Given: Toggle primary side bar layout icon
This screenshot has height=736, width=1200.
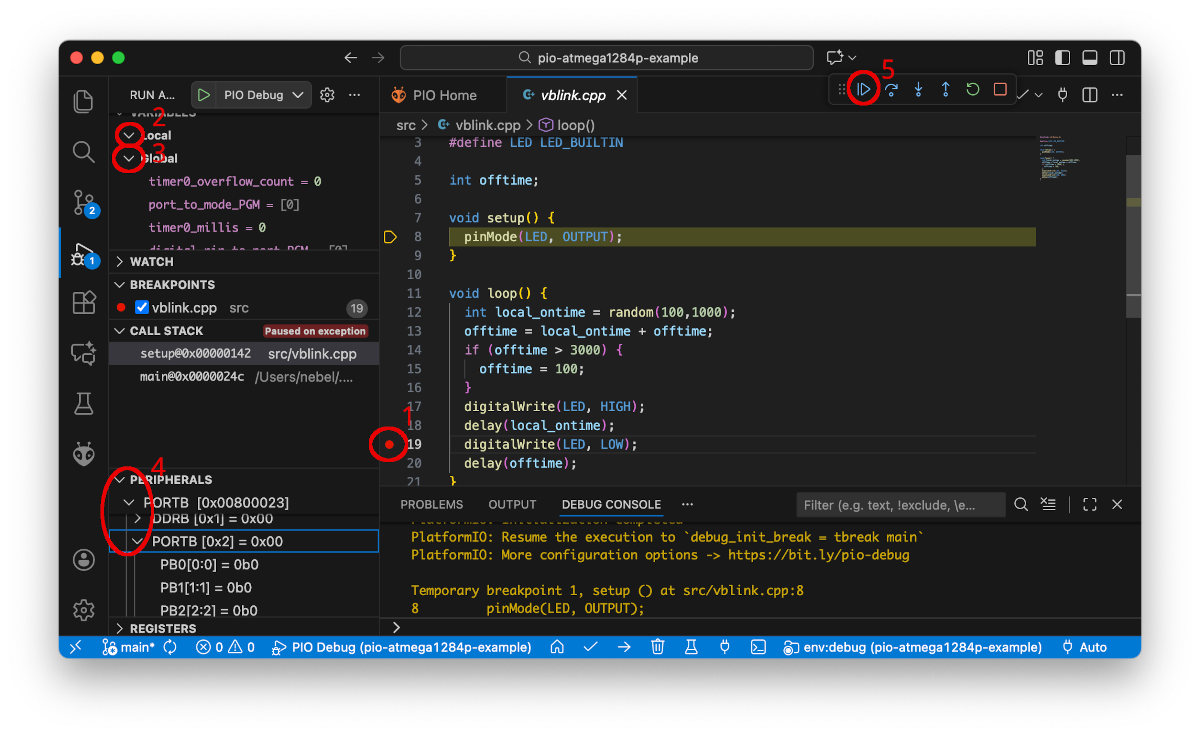Looking at the screenshot, I should pos(1063,58).
